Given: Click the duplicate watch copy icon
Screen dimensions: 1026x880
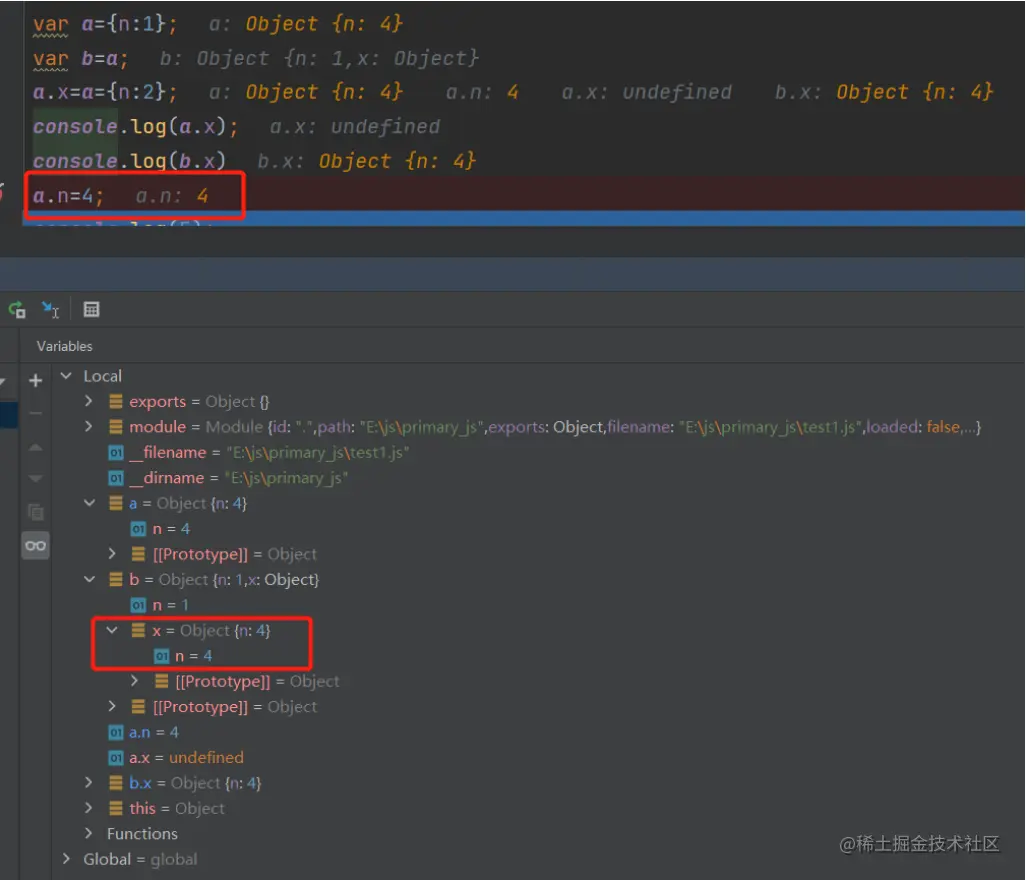Looking at the screenshot, I should click(x=36, y=512).
